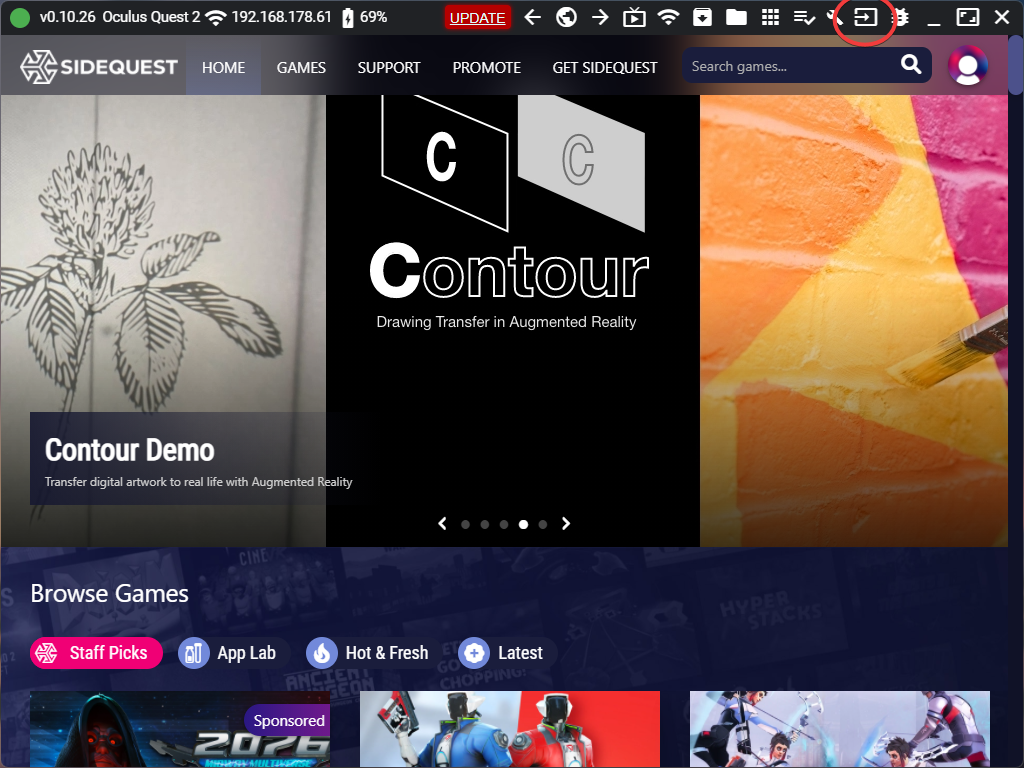This screenshot has height=768, width=1024.
Task: Select the fourth active carousel dot
Action: 523,524
